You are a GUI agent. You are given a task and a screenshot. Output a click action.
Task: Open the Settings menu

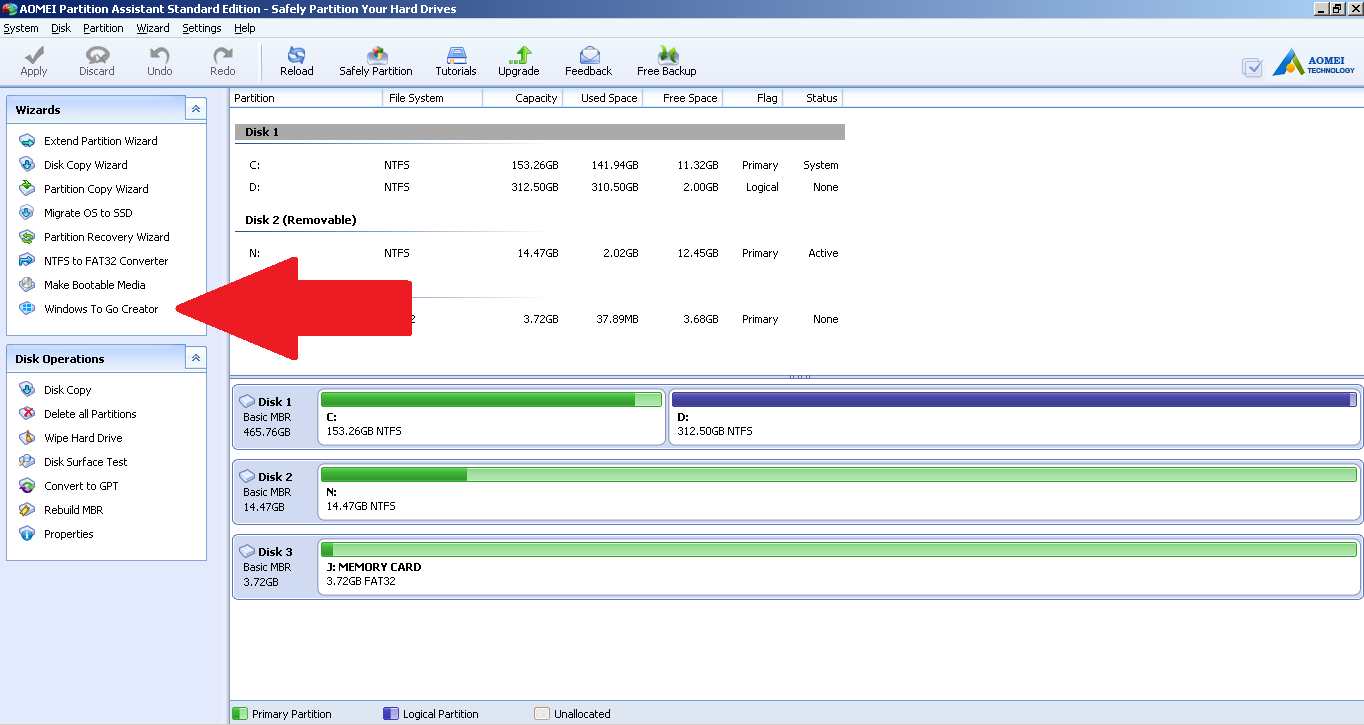[202, 28]
